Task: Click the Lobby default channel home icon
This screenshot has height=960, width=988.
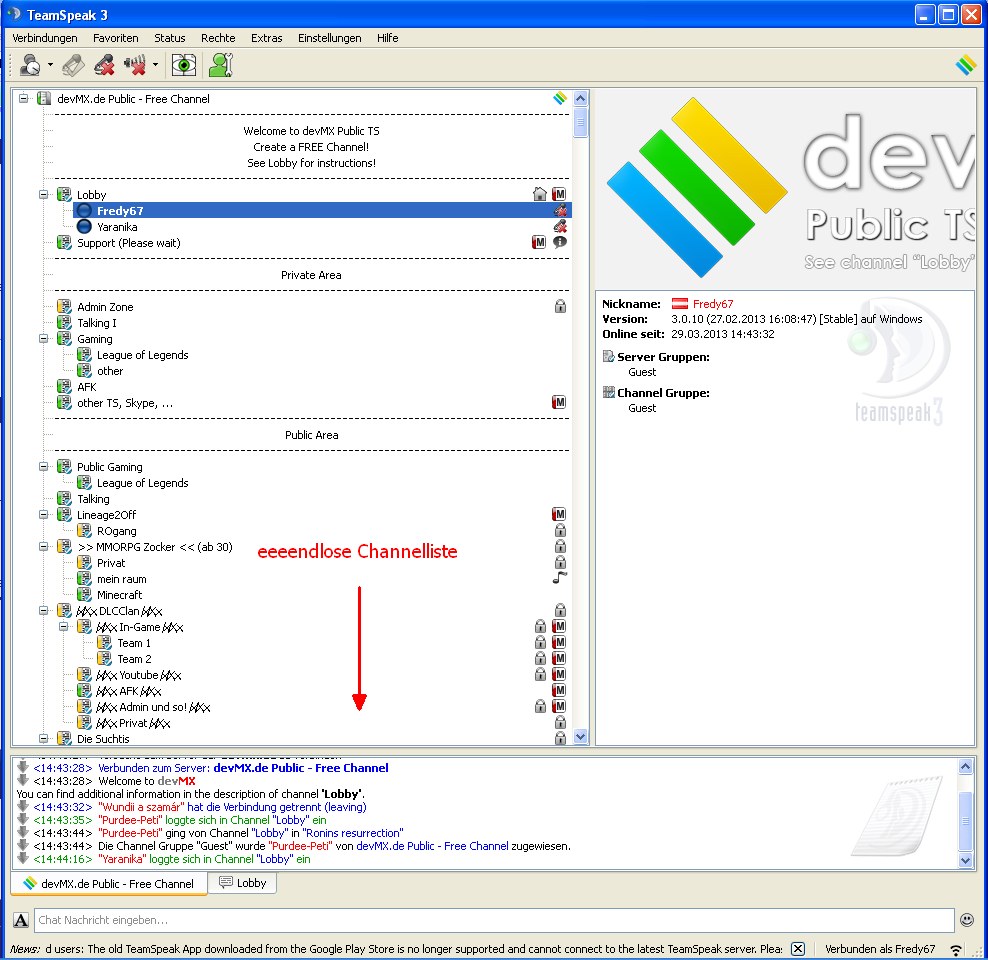Action: click(539, 194)
